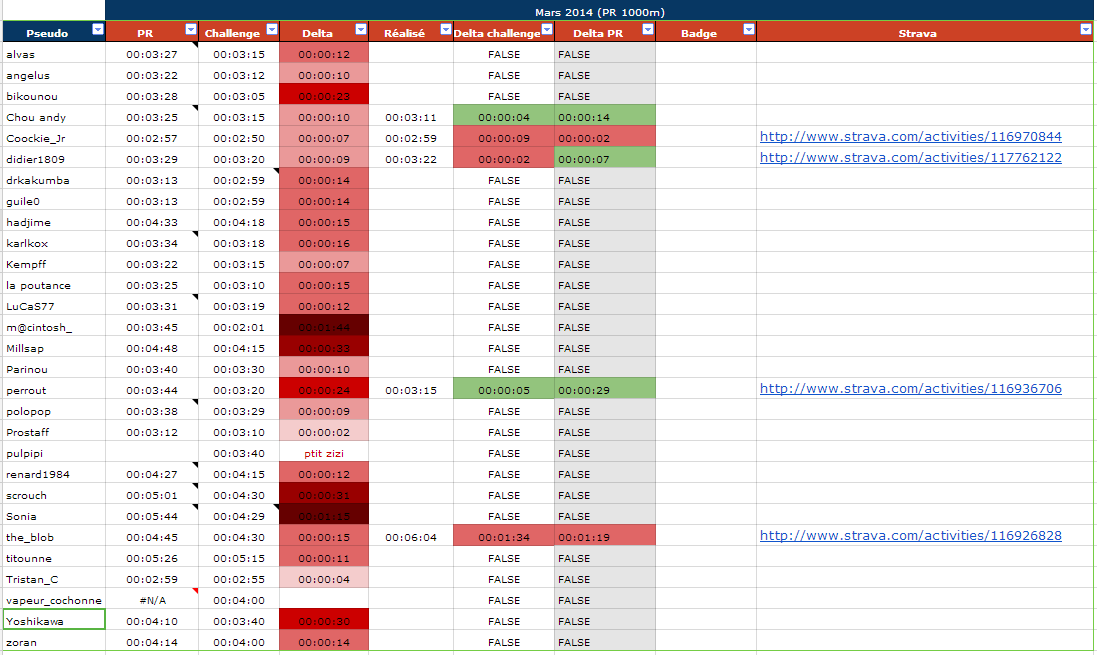Select the zoran pseudo cell
1097x655 pixels.
pyautogui.click(x=54, y=642)
